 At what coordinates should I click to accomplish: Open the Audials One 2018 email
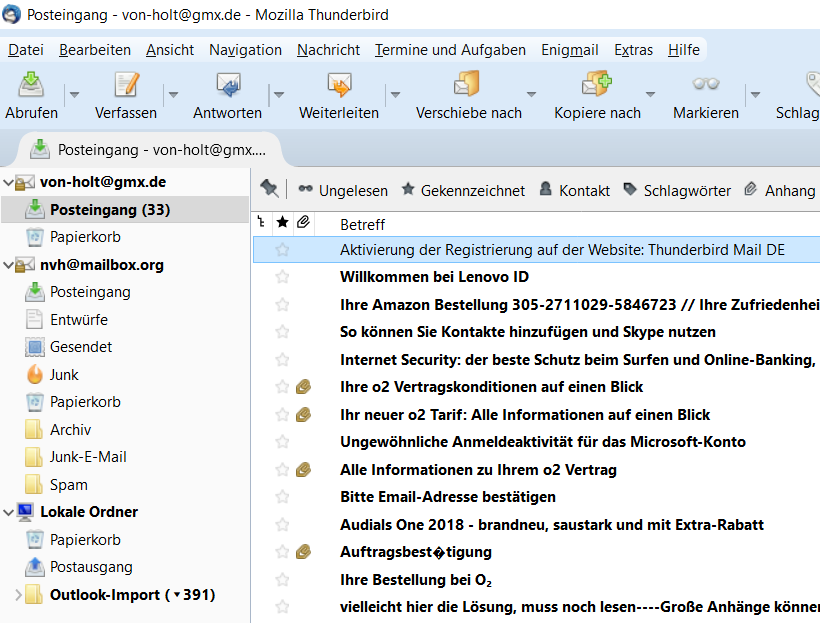pos(551,524)
